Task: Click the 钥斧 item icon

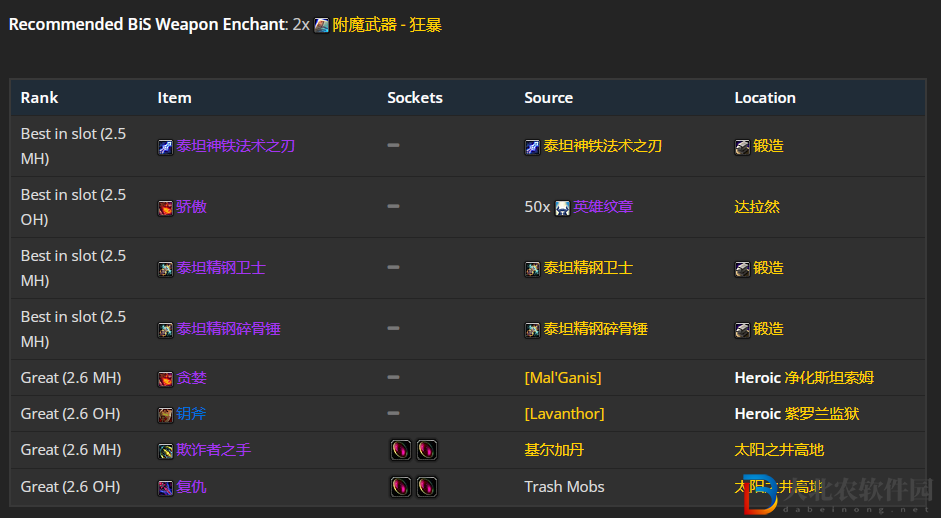Action: coord(165,415)
